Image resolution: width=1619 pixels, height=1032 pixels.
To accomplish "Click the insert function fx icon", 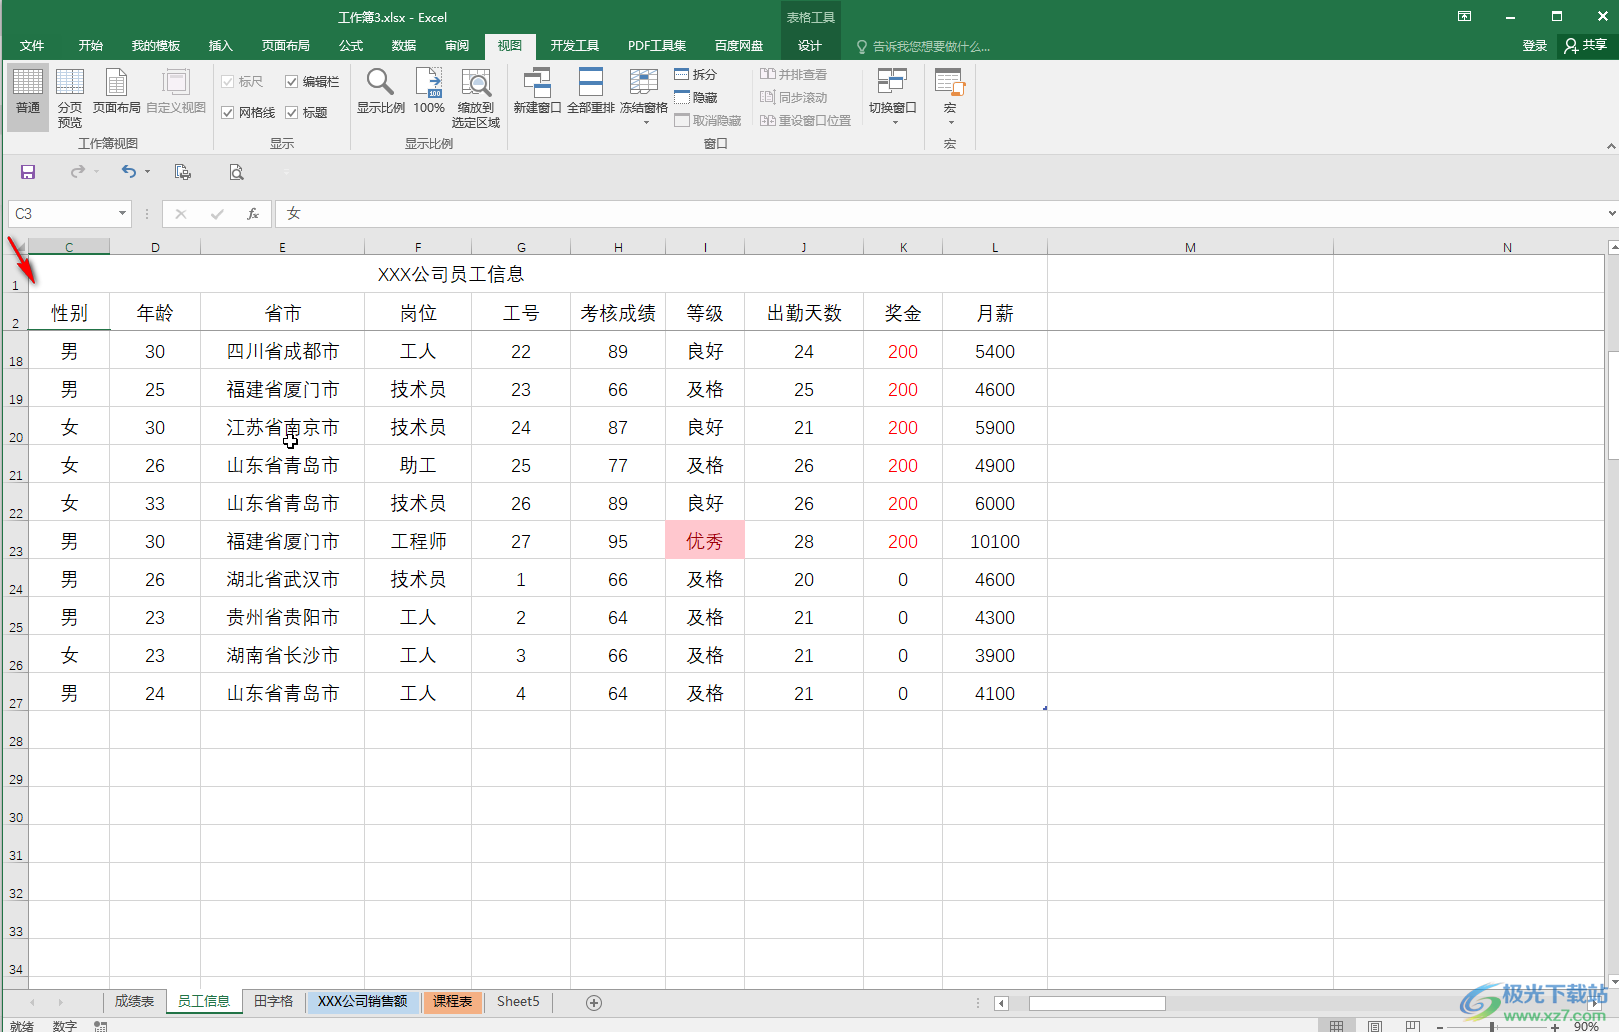I will (253, 213).
